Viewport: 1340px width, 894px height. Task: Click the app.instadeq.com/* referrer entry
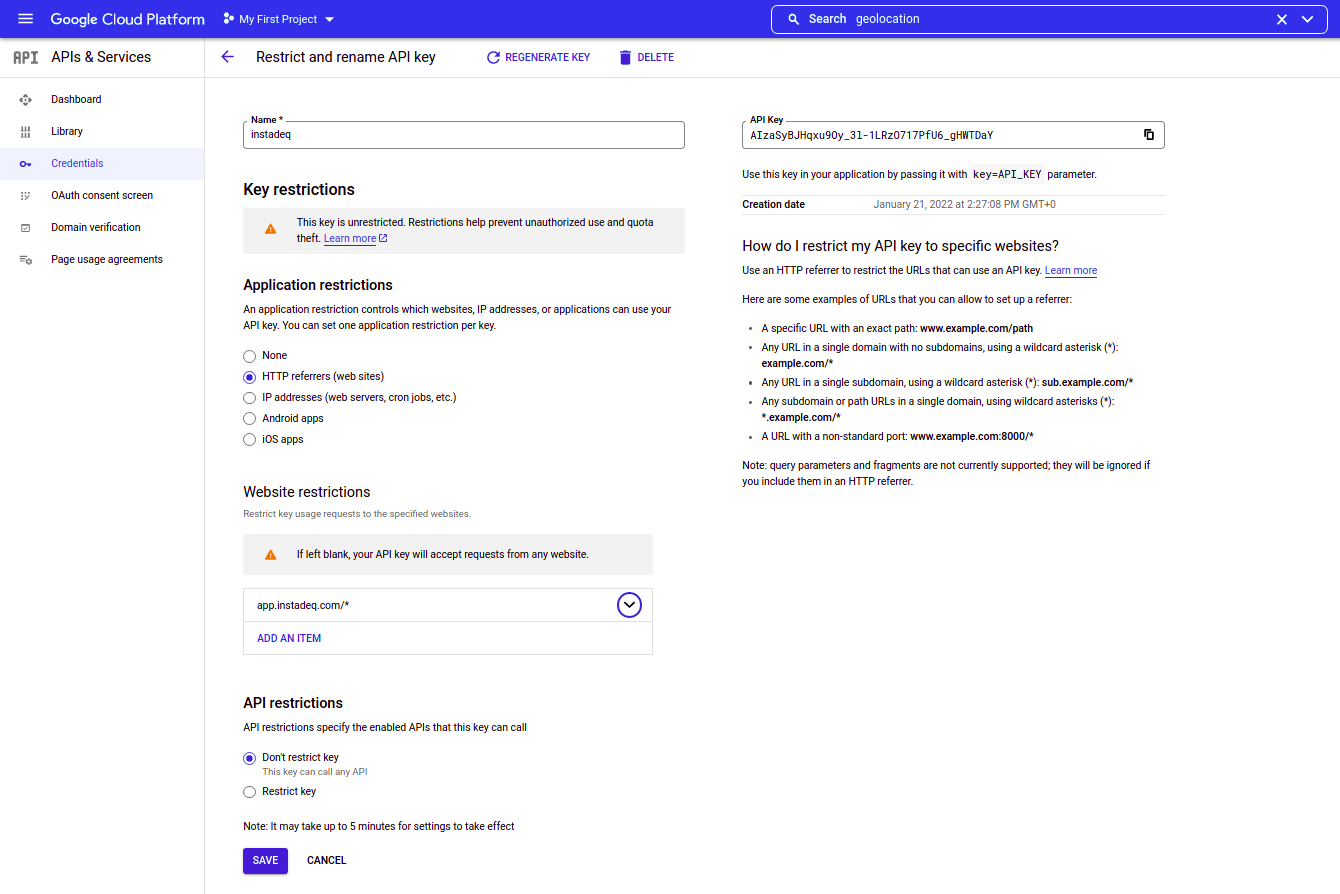pyautogui.click(x=303, y=605)
